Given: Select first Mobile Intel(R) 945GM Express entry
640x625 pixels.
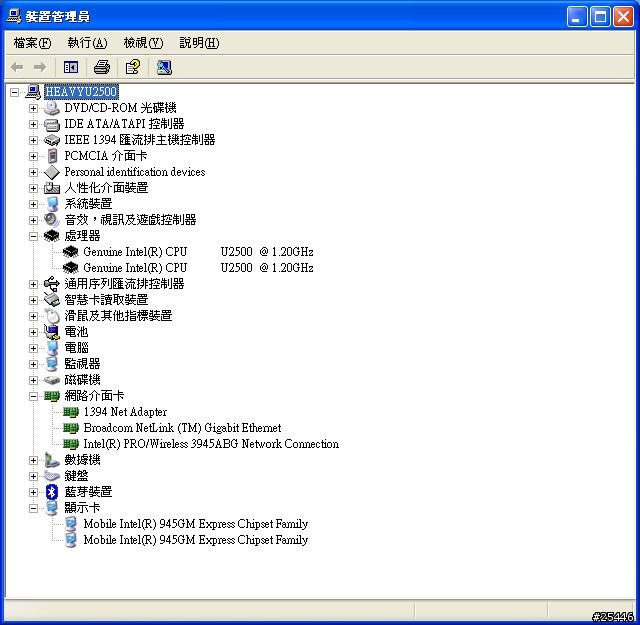Looking at the screenshot, I should [x=196, y=524].
